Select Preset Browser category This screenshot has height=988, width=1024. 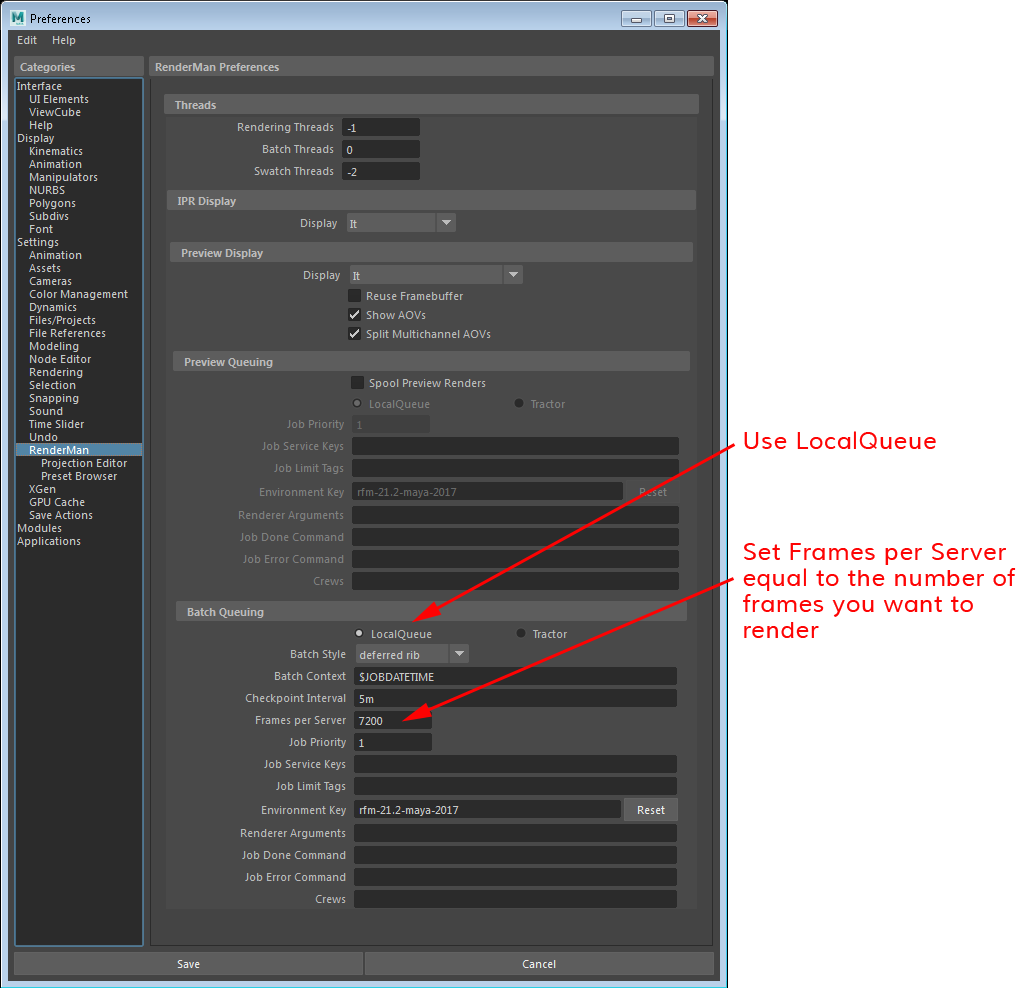(x=79, y=476)
